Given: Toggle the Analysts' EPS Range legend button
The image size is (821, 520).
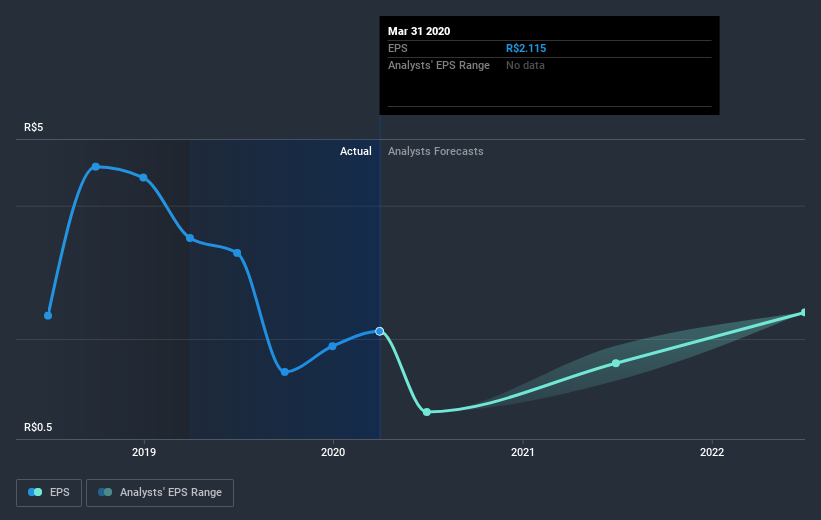Looking at the screenshot, I should click(x=160, y=492).
